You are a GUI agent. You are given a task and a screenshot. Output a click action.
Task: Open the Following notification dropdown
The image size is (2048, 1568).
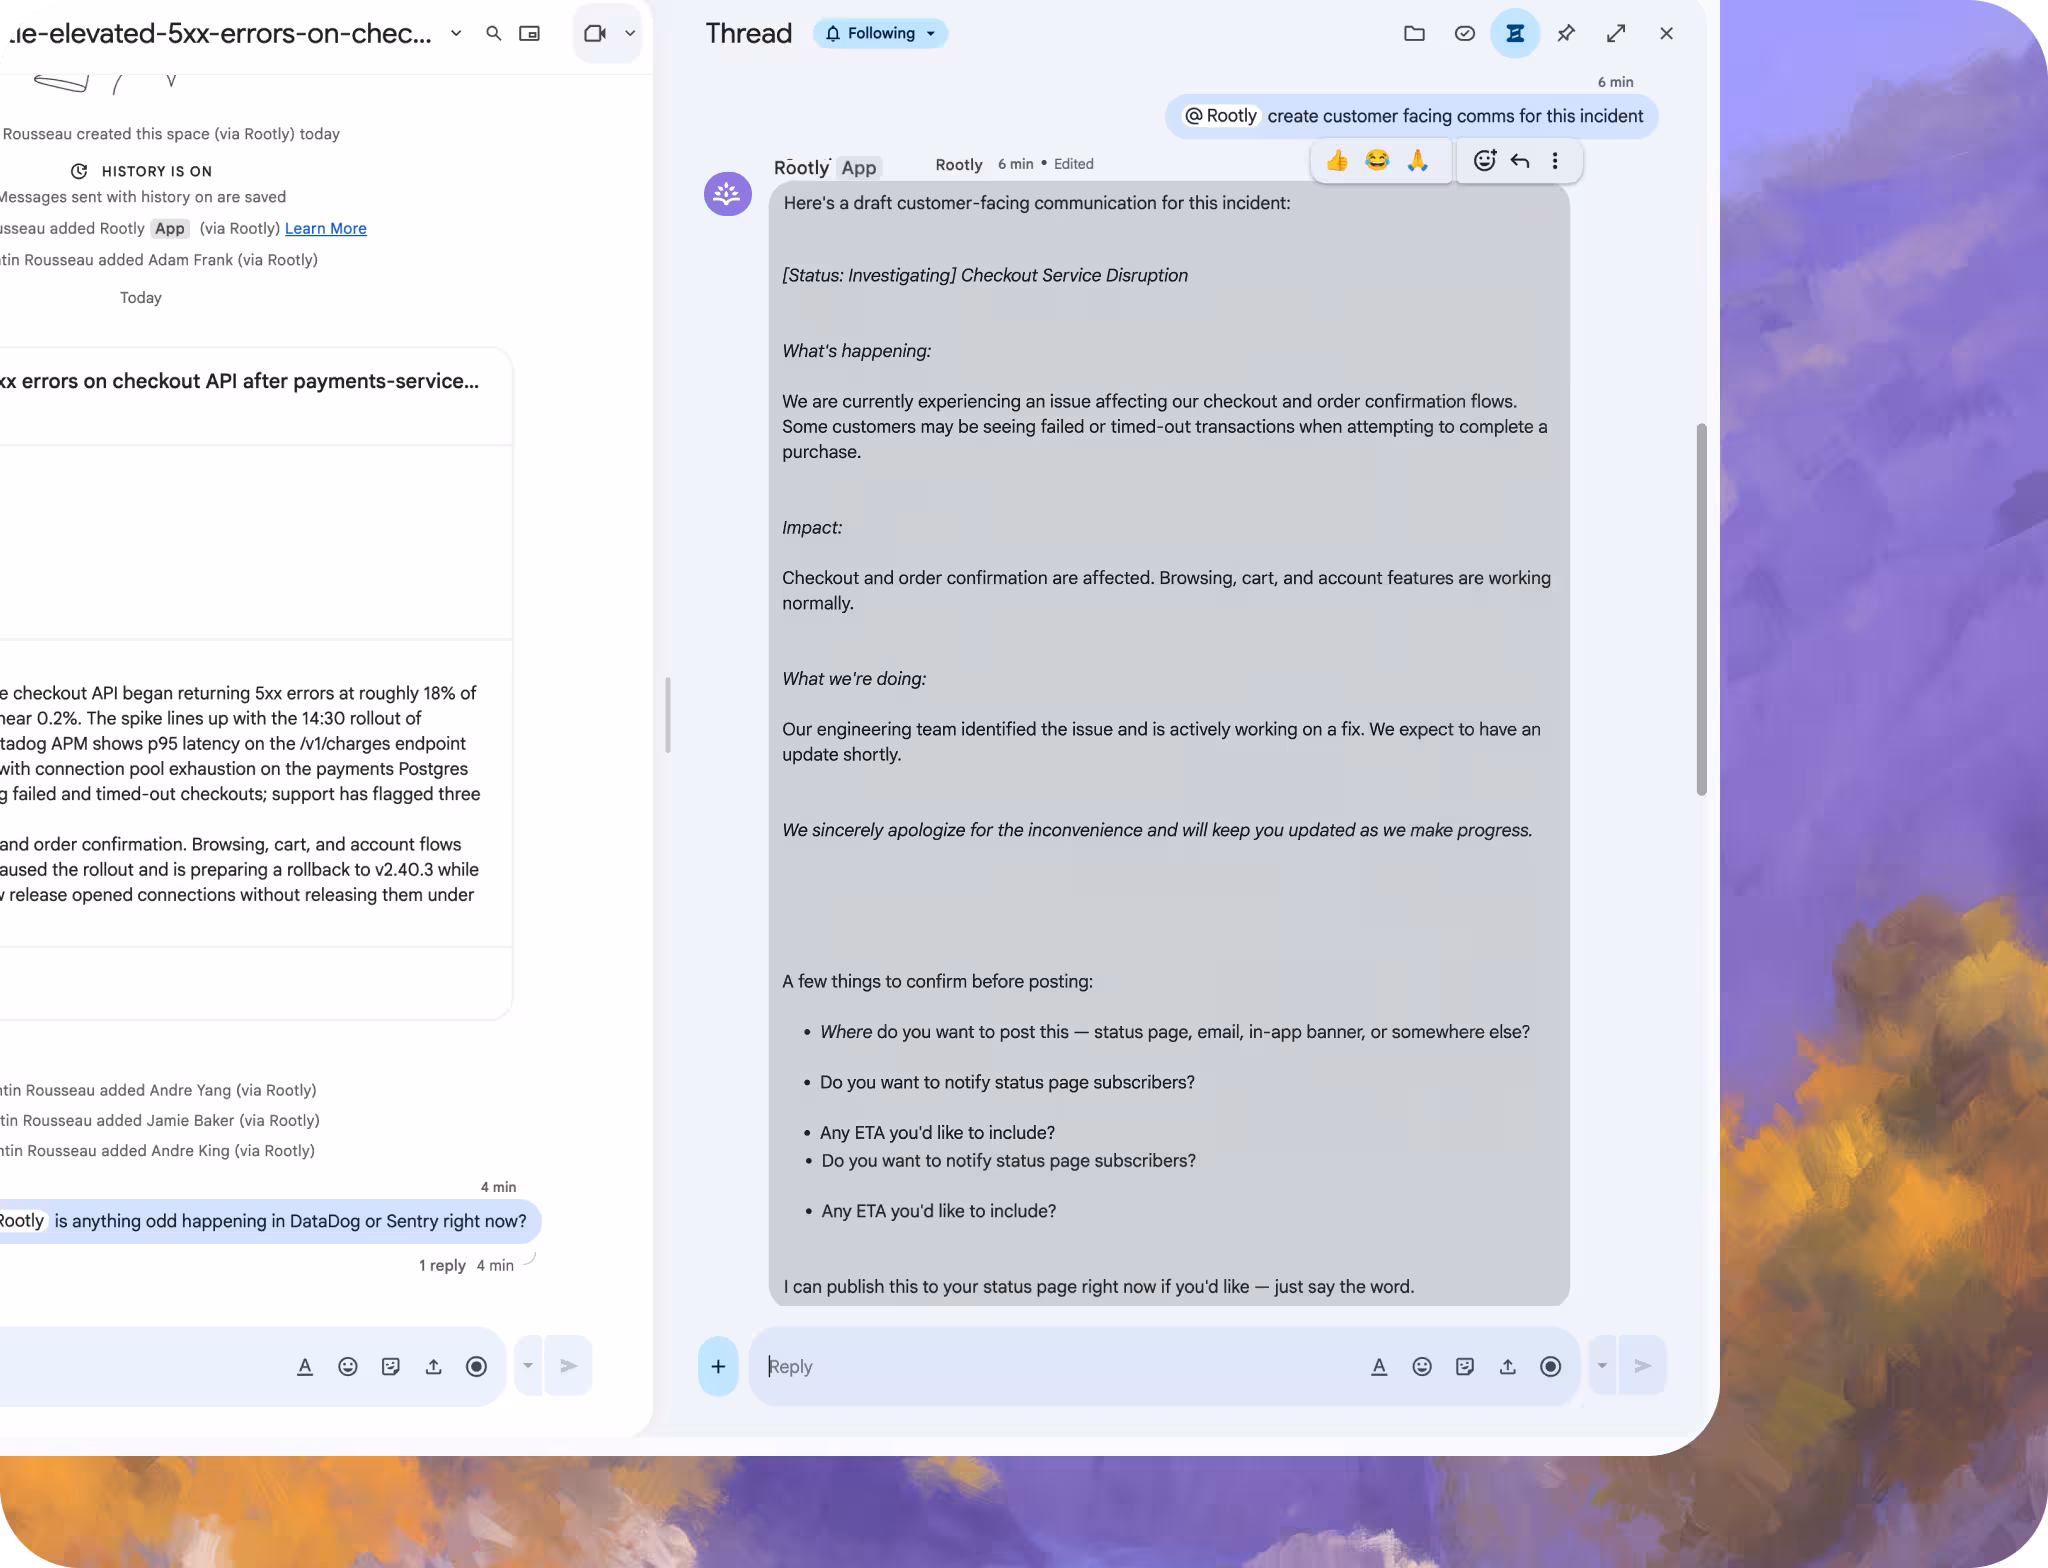tap(880, 33)
